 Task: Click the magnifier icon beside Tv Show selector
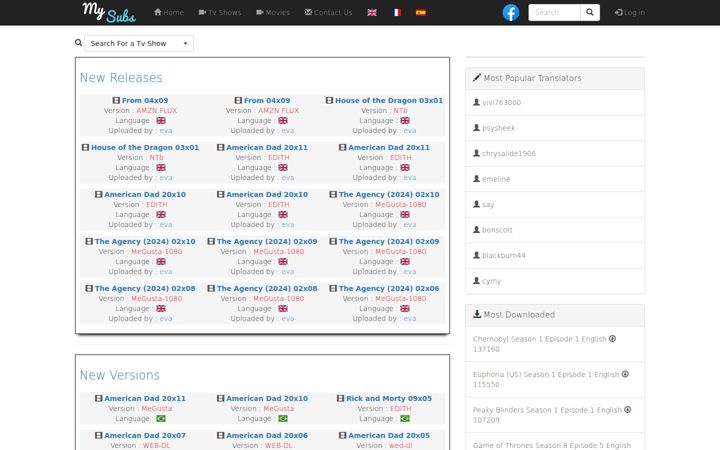tap(79, 43)
